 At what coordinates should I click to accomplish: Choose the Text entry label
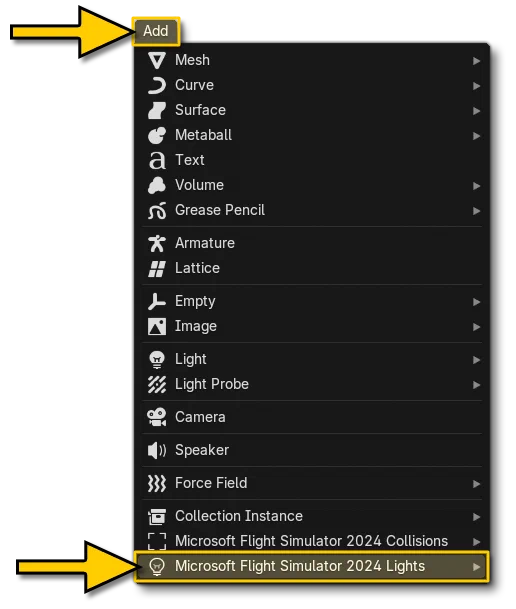[189, 160]
